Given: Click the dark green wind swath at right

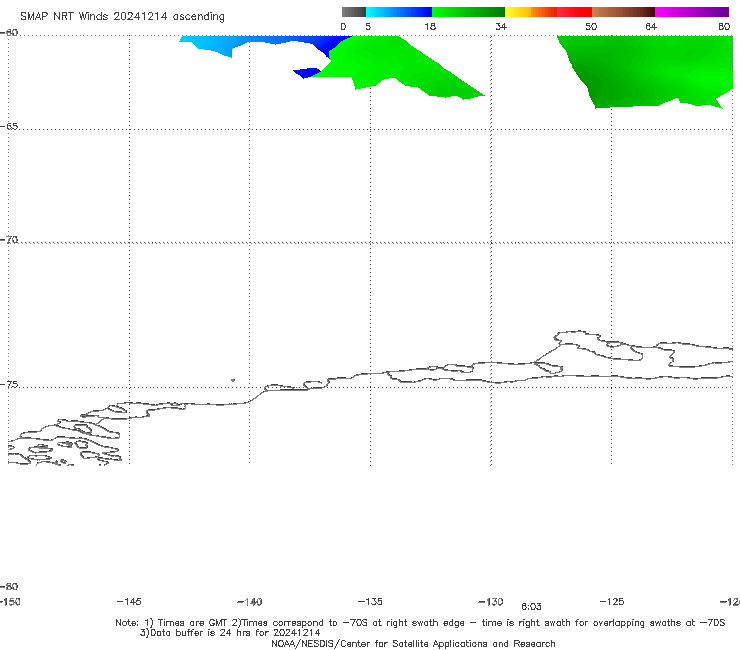Looking at the screenshot, I should click(x=647, y=71).
